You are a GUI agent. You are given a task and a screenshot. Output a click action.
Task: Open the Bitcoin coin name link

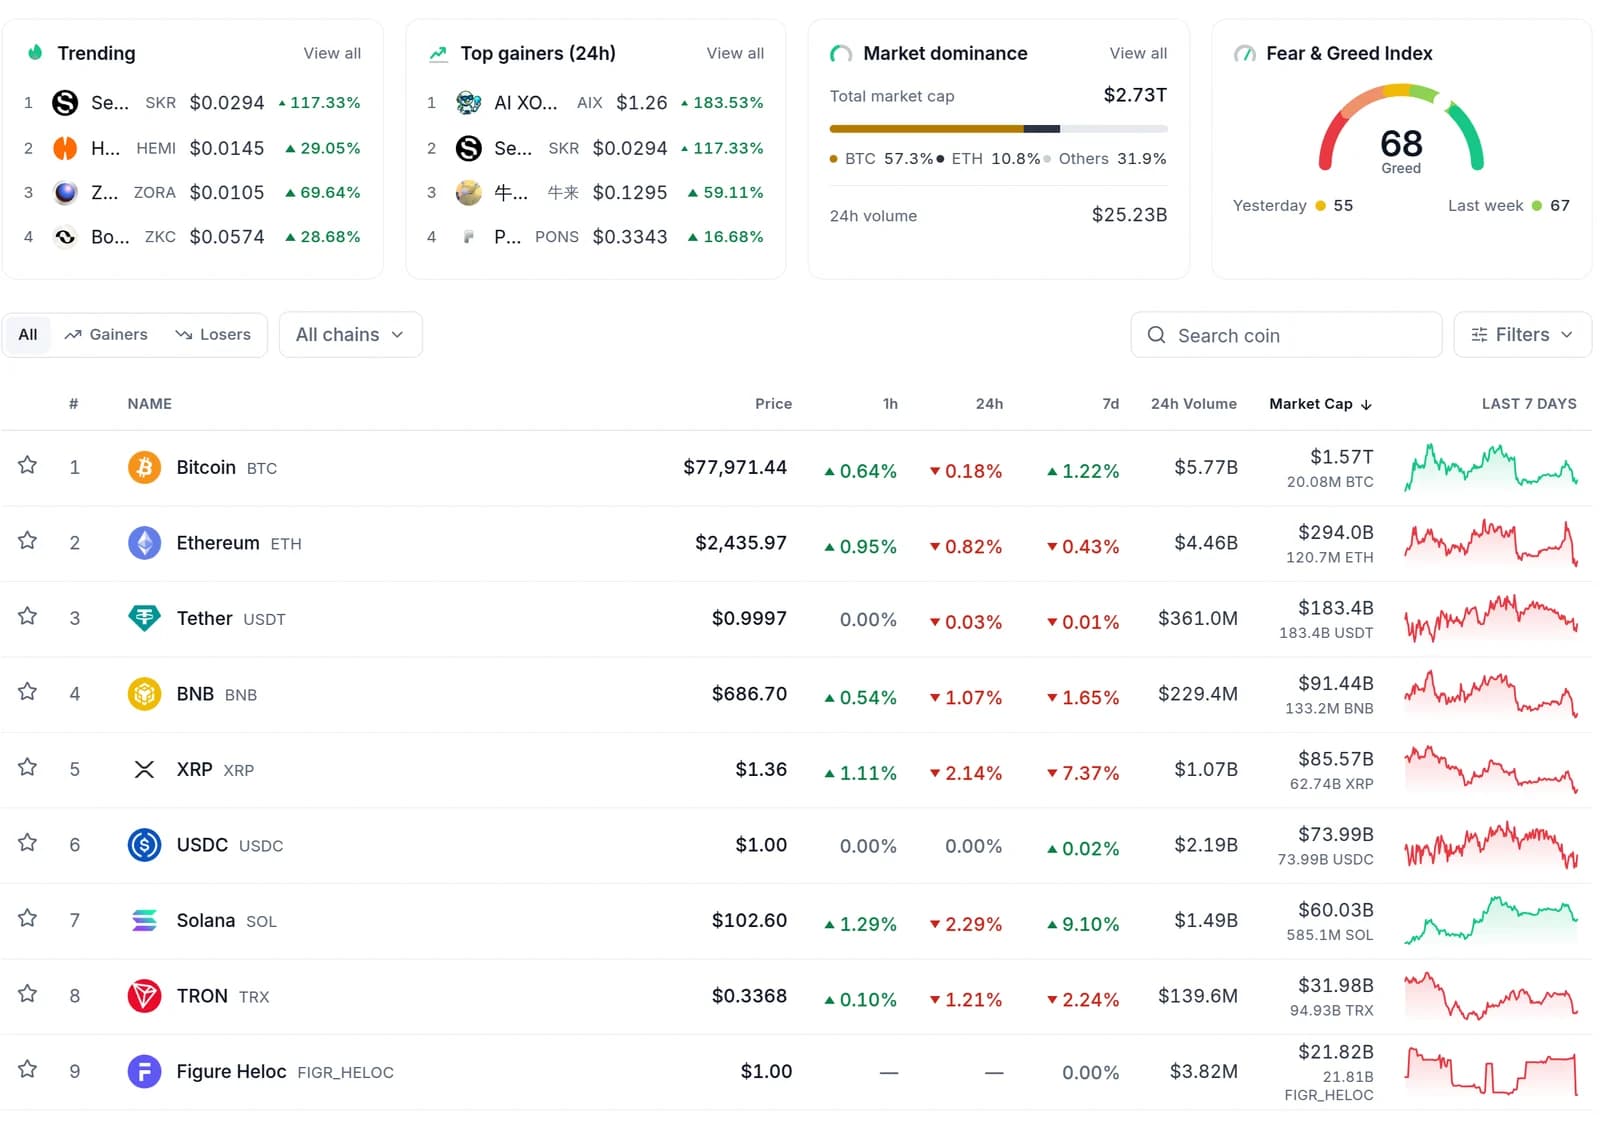(206, 467)
